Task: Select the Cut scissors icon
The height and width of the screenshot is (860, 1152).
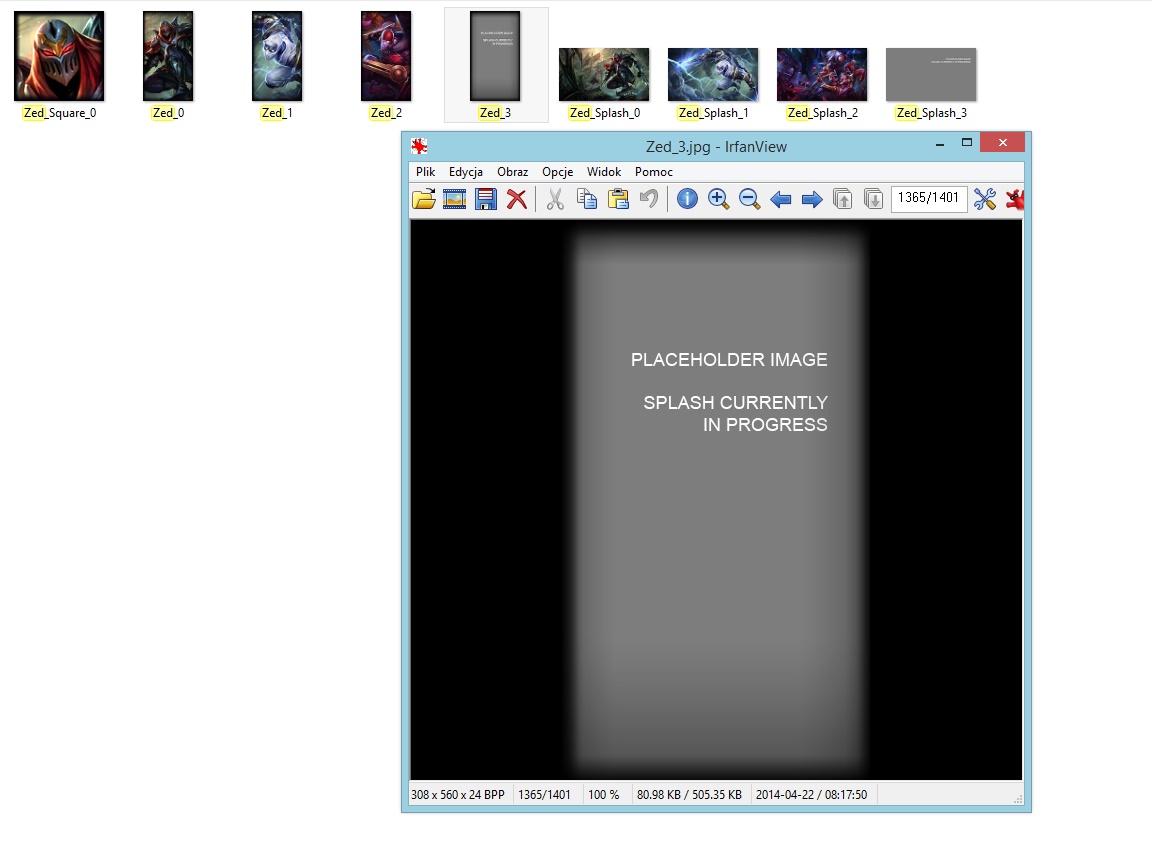Action: click(555, 199)
